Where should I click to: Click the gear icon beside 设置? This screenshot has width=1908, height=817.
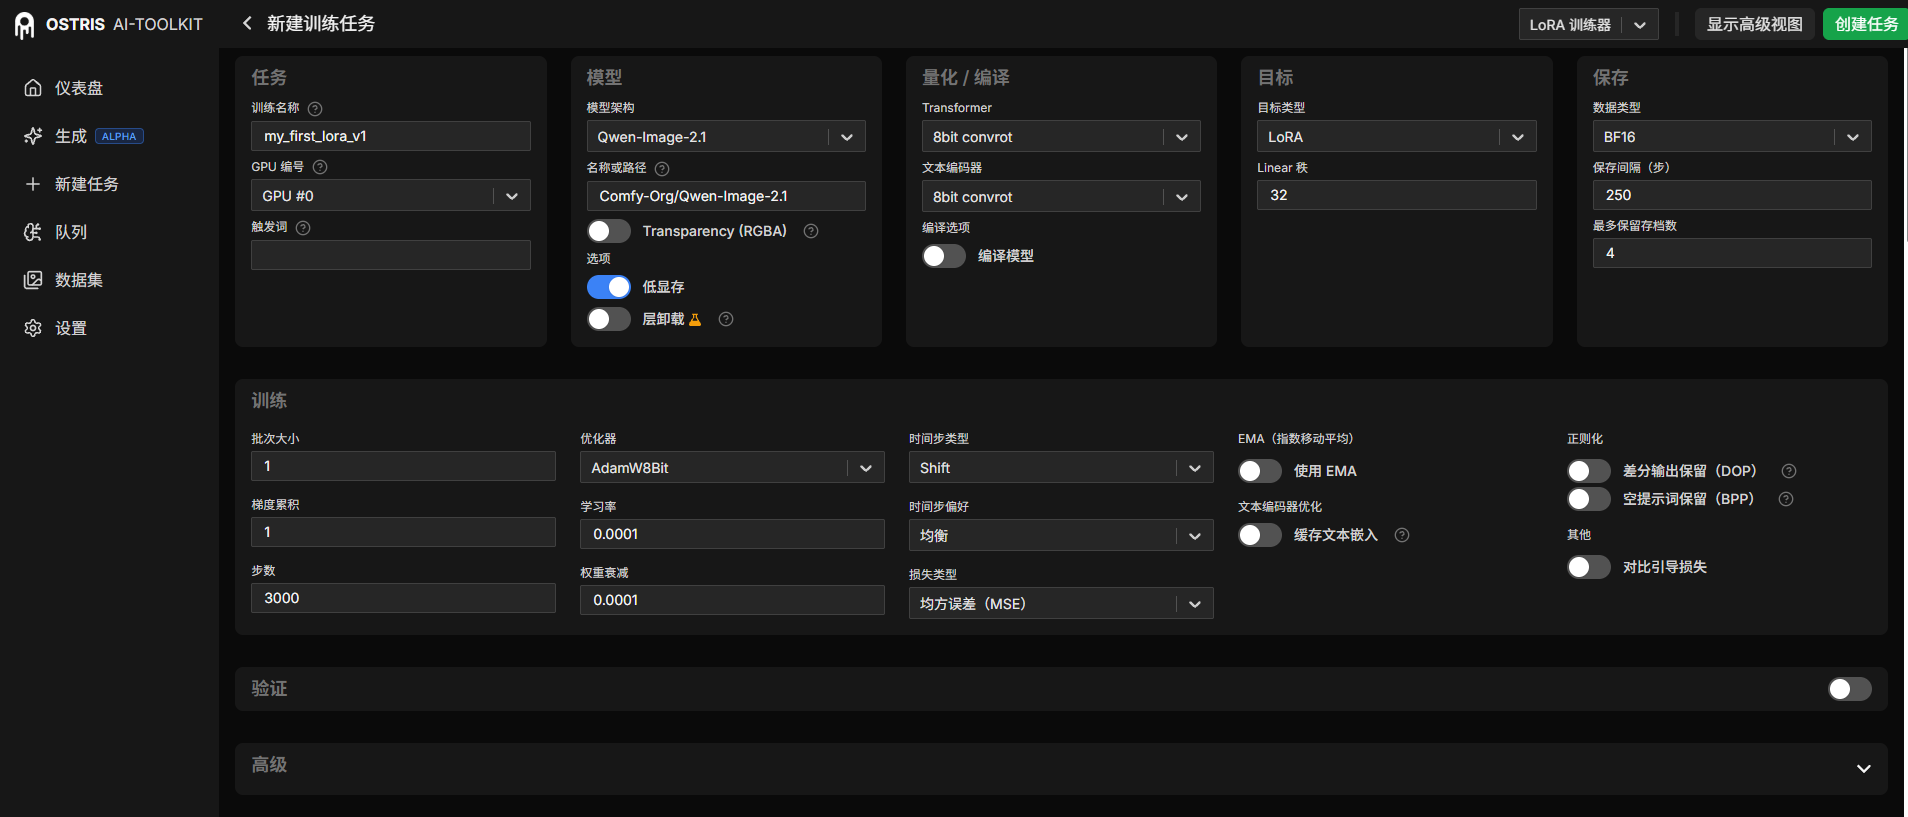[x=33, y=328]
